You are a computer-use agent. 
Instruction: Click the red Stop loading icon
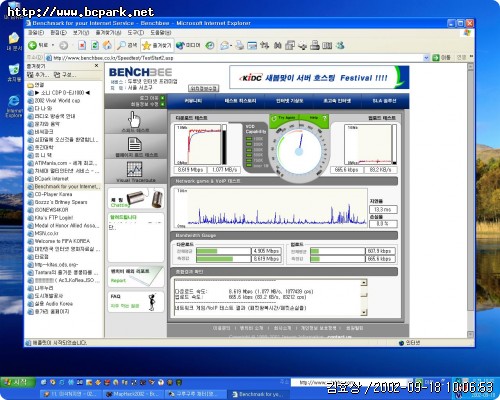pos(82,45)
